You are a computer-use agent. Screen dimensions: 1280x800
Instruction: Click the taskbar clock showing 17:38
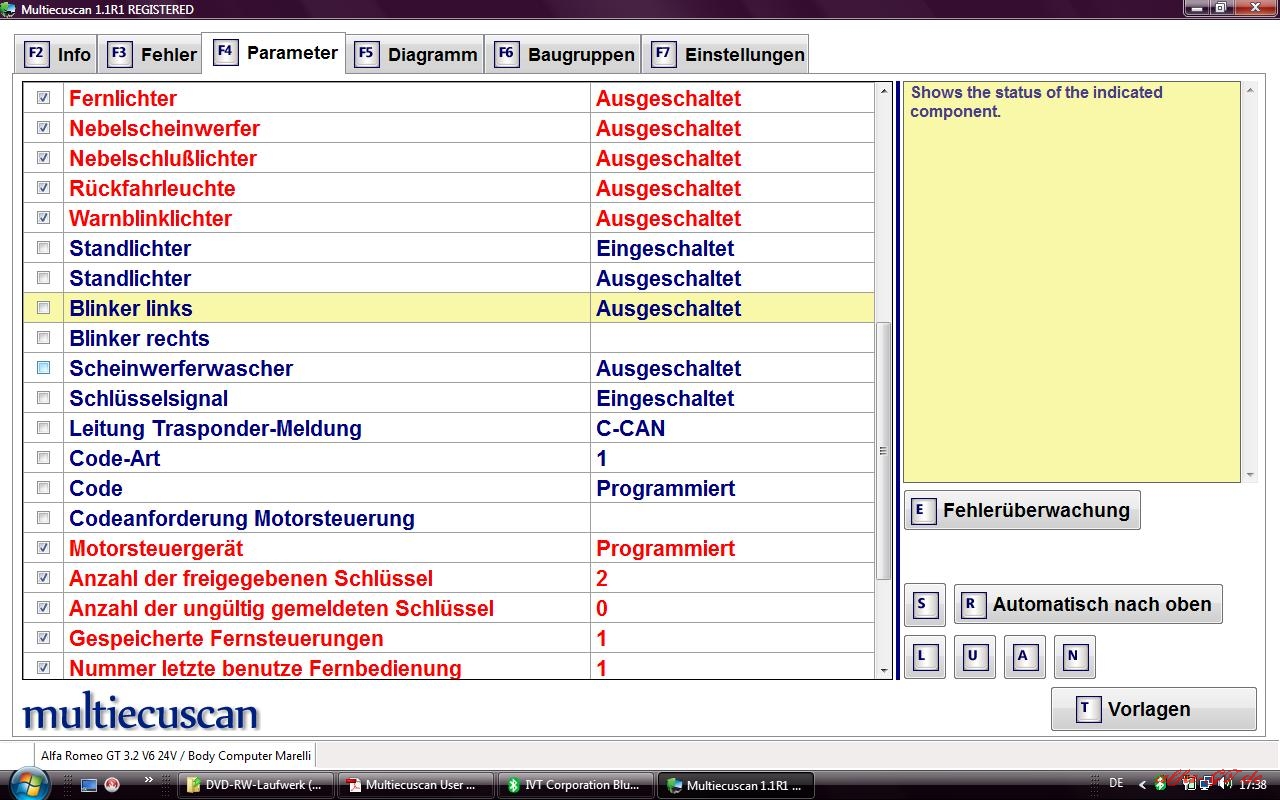click(1253, 785)
